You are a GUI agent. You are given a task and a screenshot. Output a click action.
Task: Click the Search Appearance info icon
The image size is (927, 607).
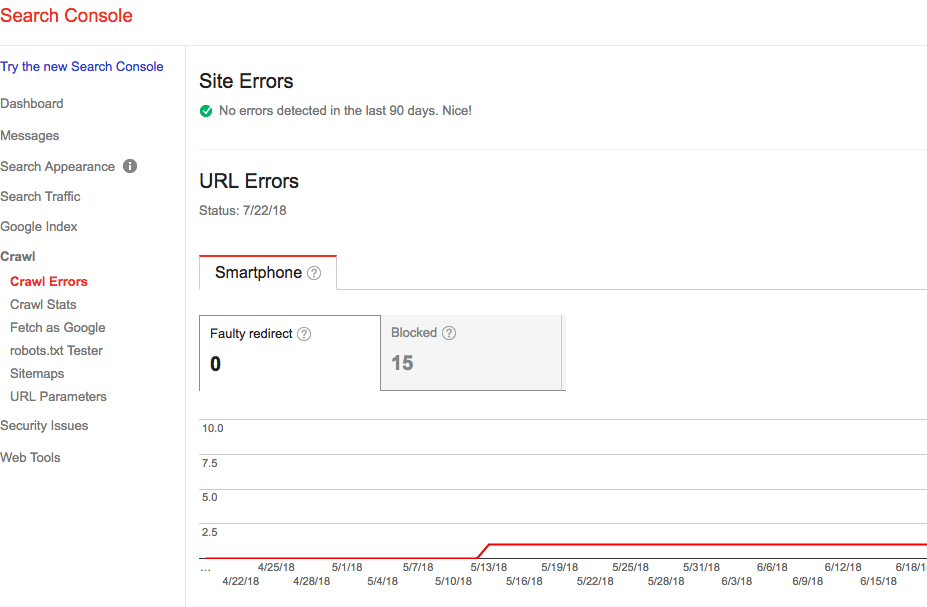point(129,166)
